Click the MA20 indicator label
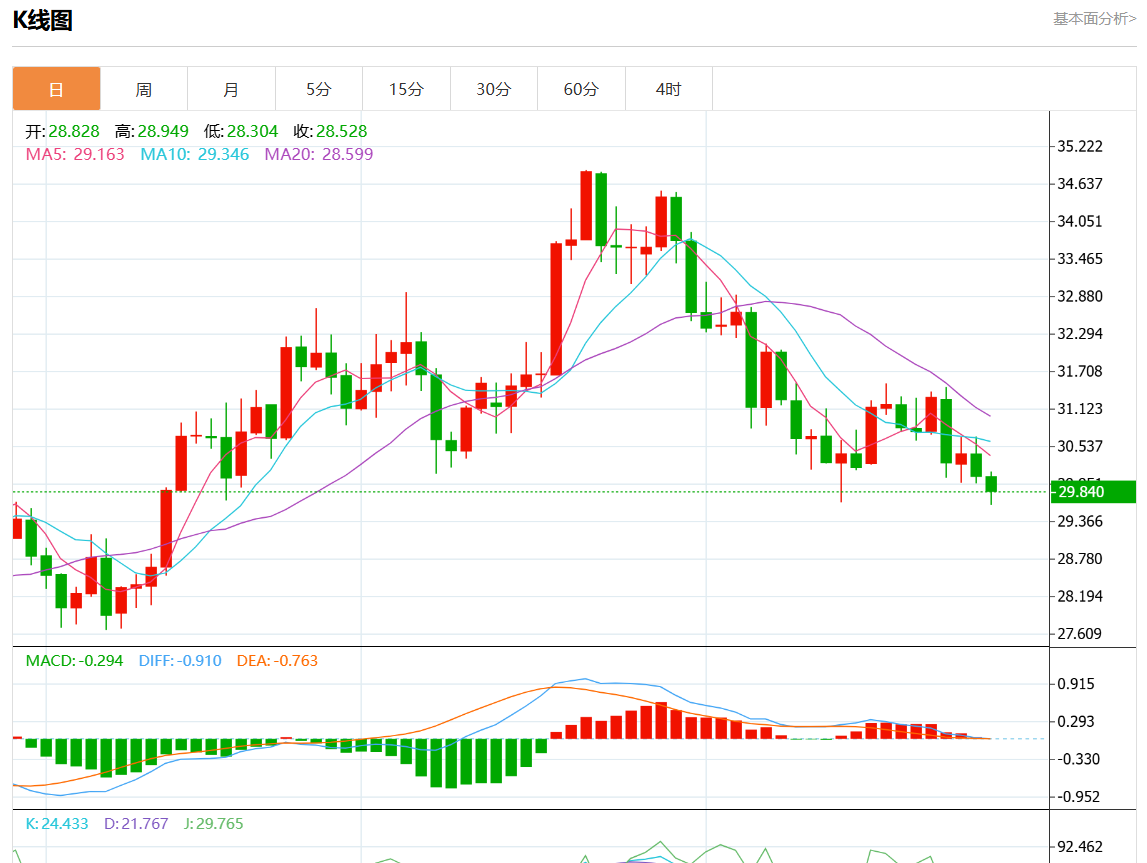Viewport: 1147px width, 863px height. [318, 154]
